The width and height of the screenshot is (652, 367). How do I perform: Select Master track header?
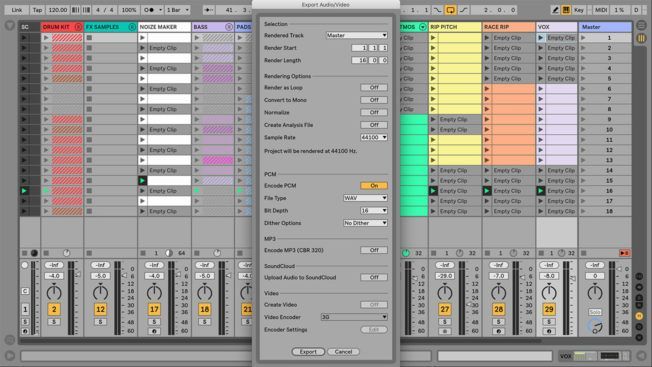pyautogui.click(x=605, y=27)
